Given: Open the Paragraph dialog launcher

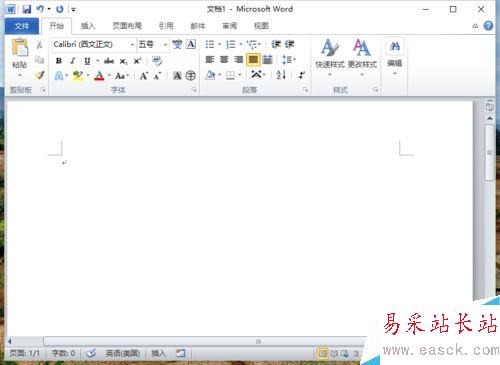Looking at the screenshot, I should 305,90.
